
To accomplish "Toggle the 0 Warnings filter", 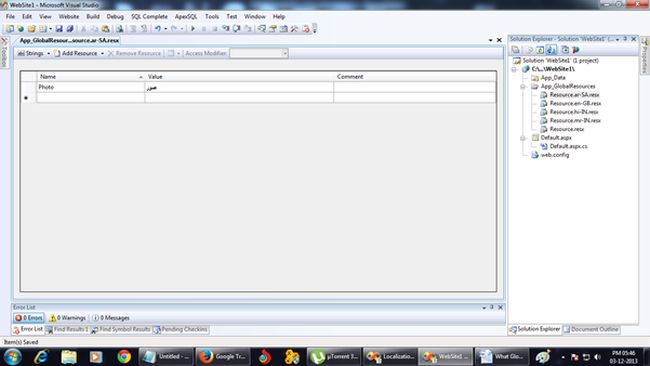I will tap(67, 318).
